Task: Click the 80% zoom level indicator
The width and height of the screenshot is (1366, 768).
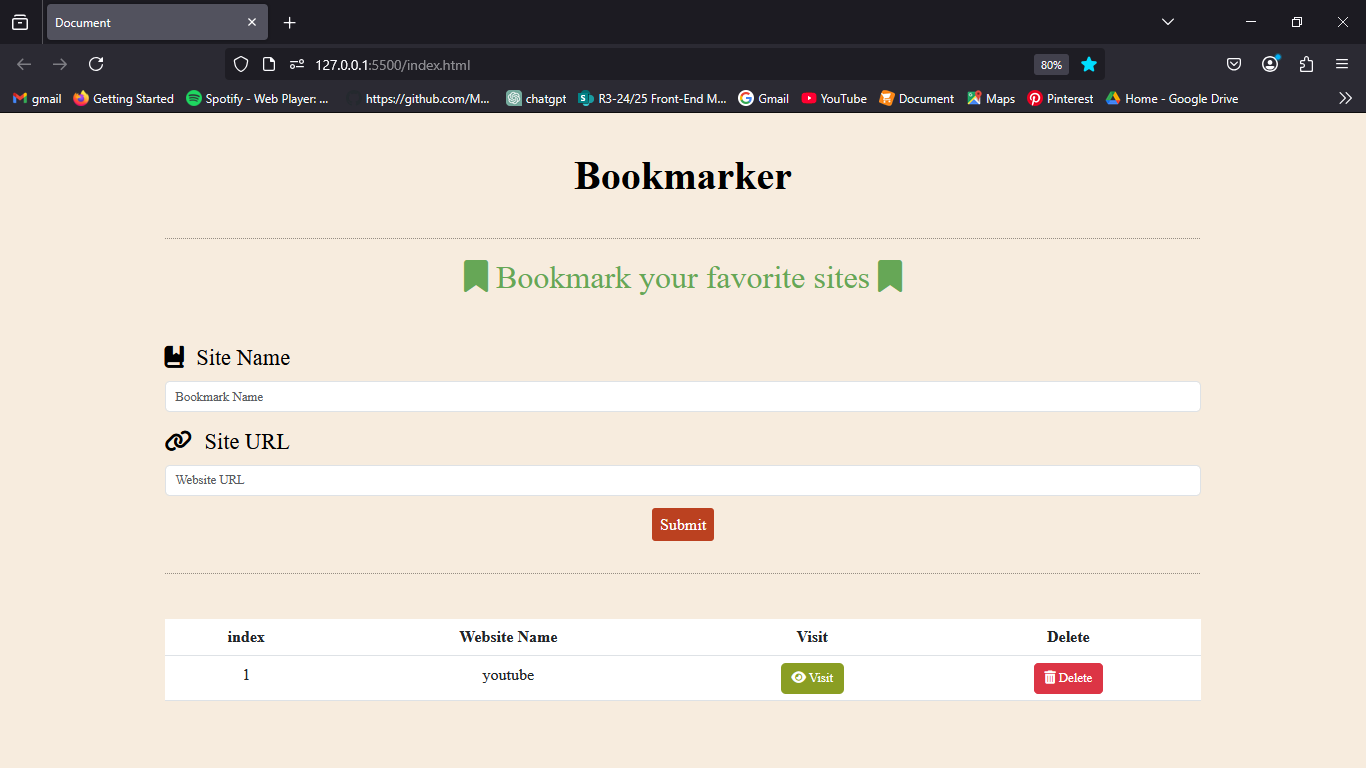Action: click(x=1051, y=64)
